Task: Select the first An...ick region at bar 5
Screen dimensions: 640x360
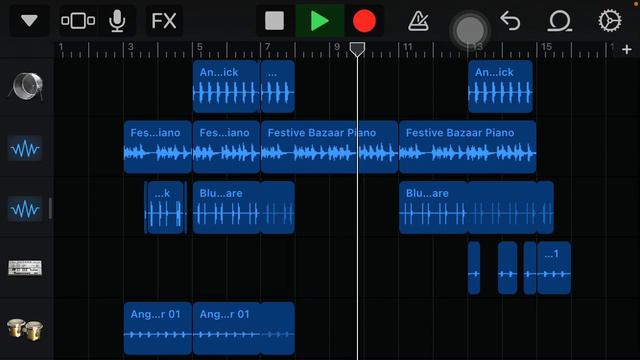Action: 225,87
